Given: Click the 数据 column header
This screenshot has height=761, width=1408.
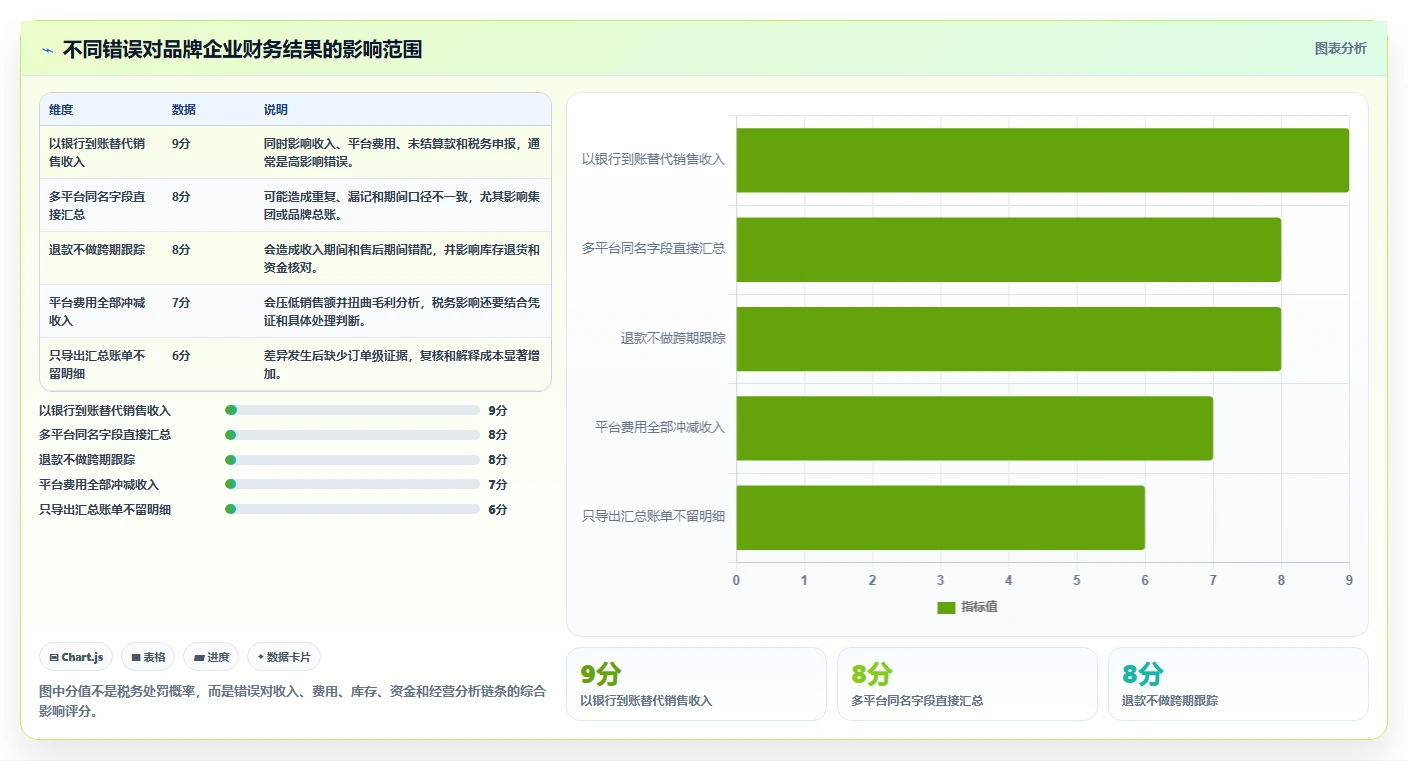Looking at the screenshot, I should tap(184, 109).
